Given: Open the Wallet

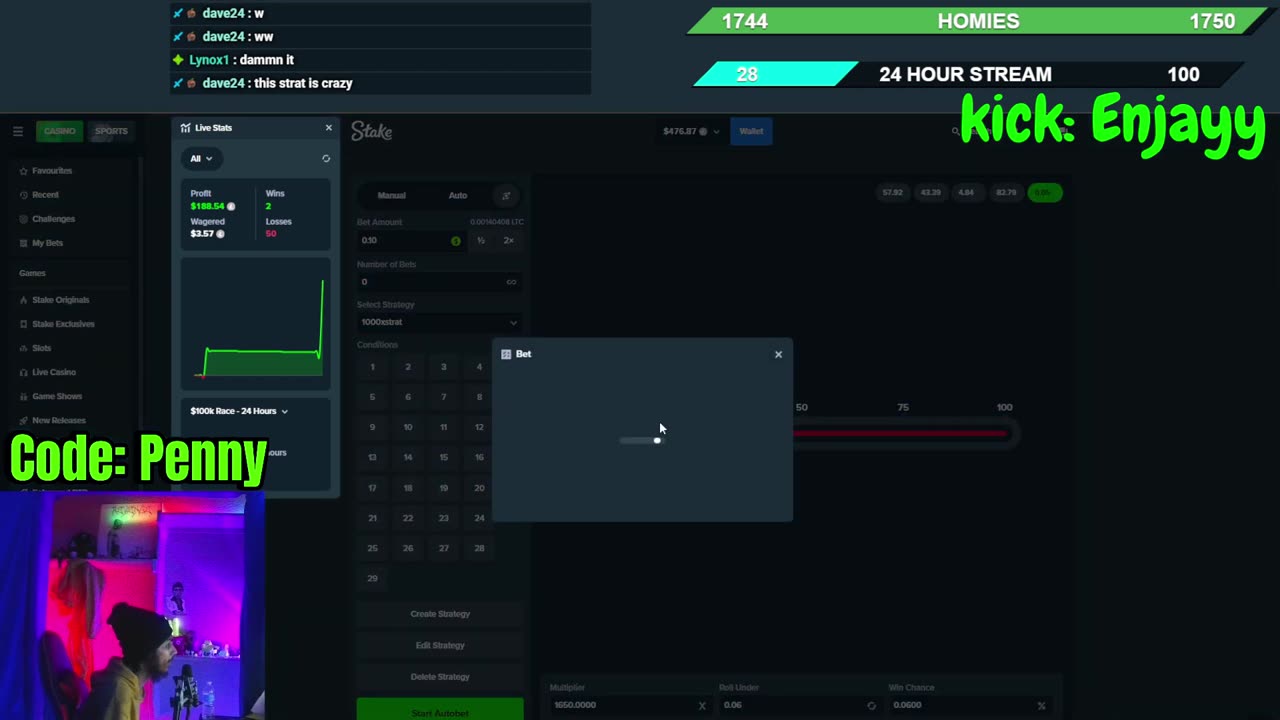Looking at the screenshot, I should pyautogui.click(x=751, y=131).
